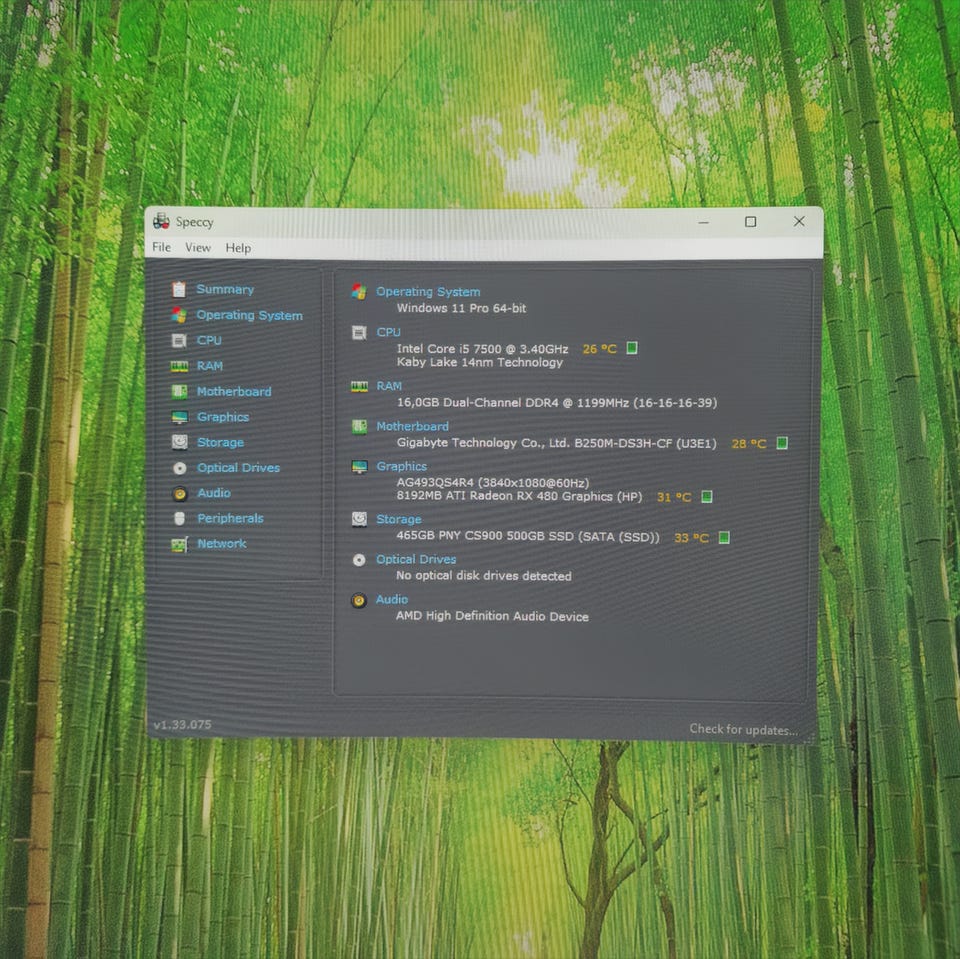The width and height of the screenshot is (960, 959).
Task: Click the Network icon in sidebar
Action: click(x=179, y=544)
